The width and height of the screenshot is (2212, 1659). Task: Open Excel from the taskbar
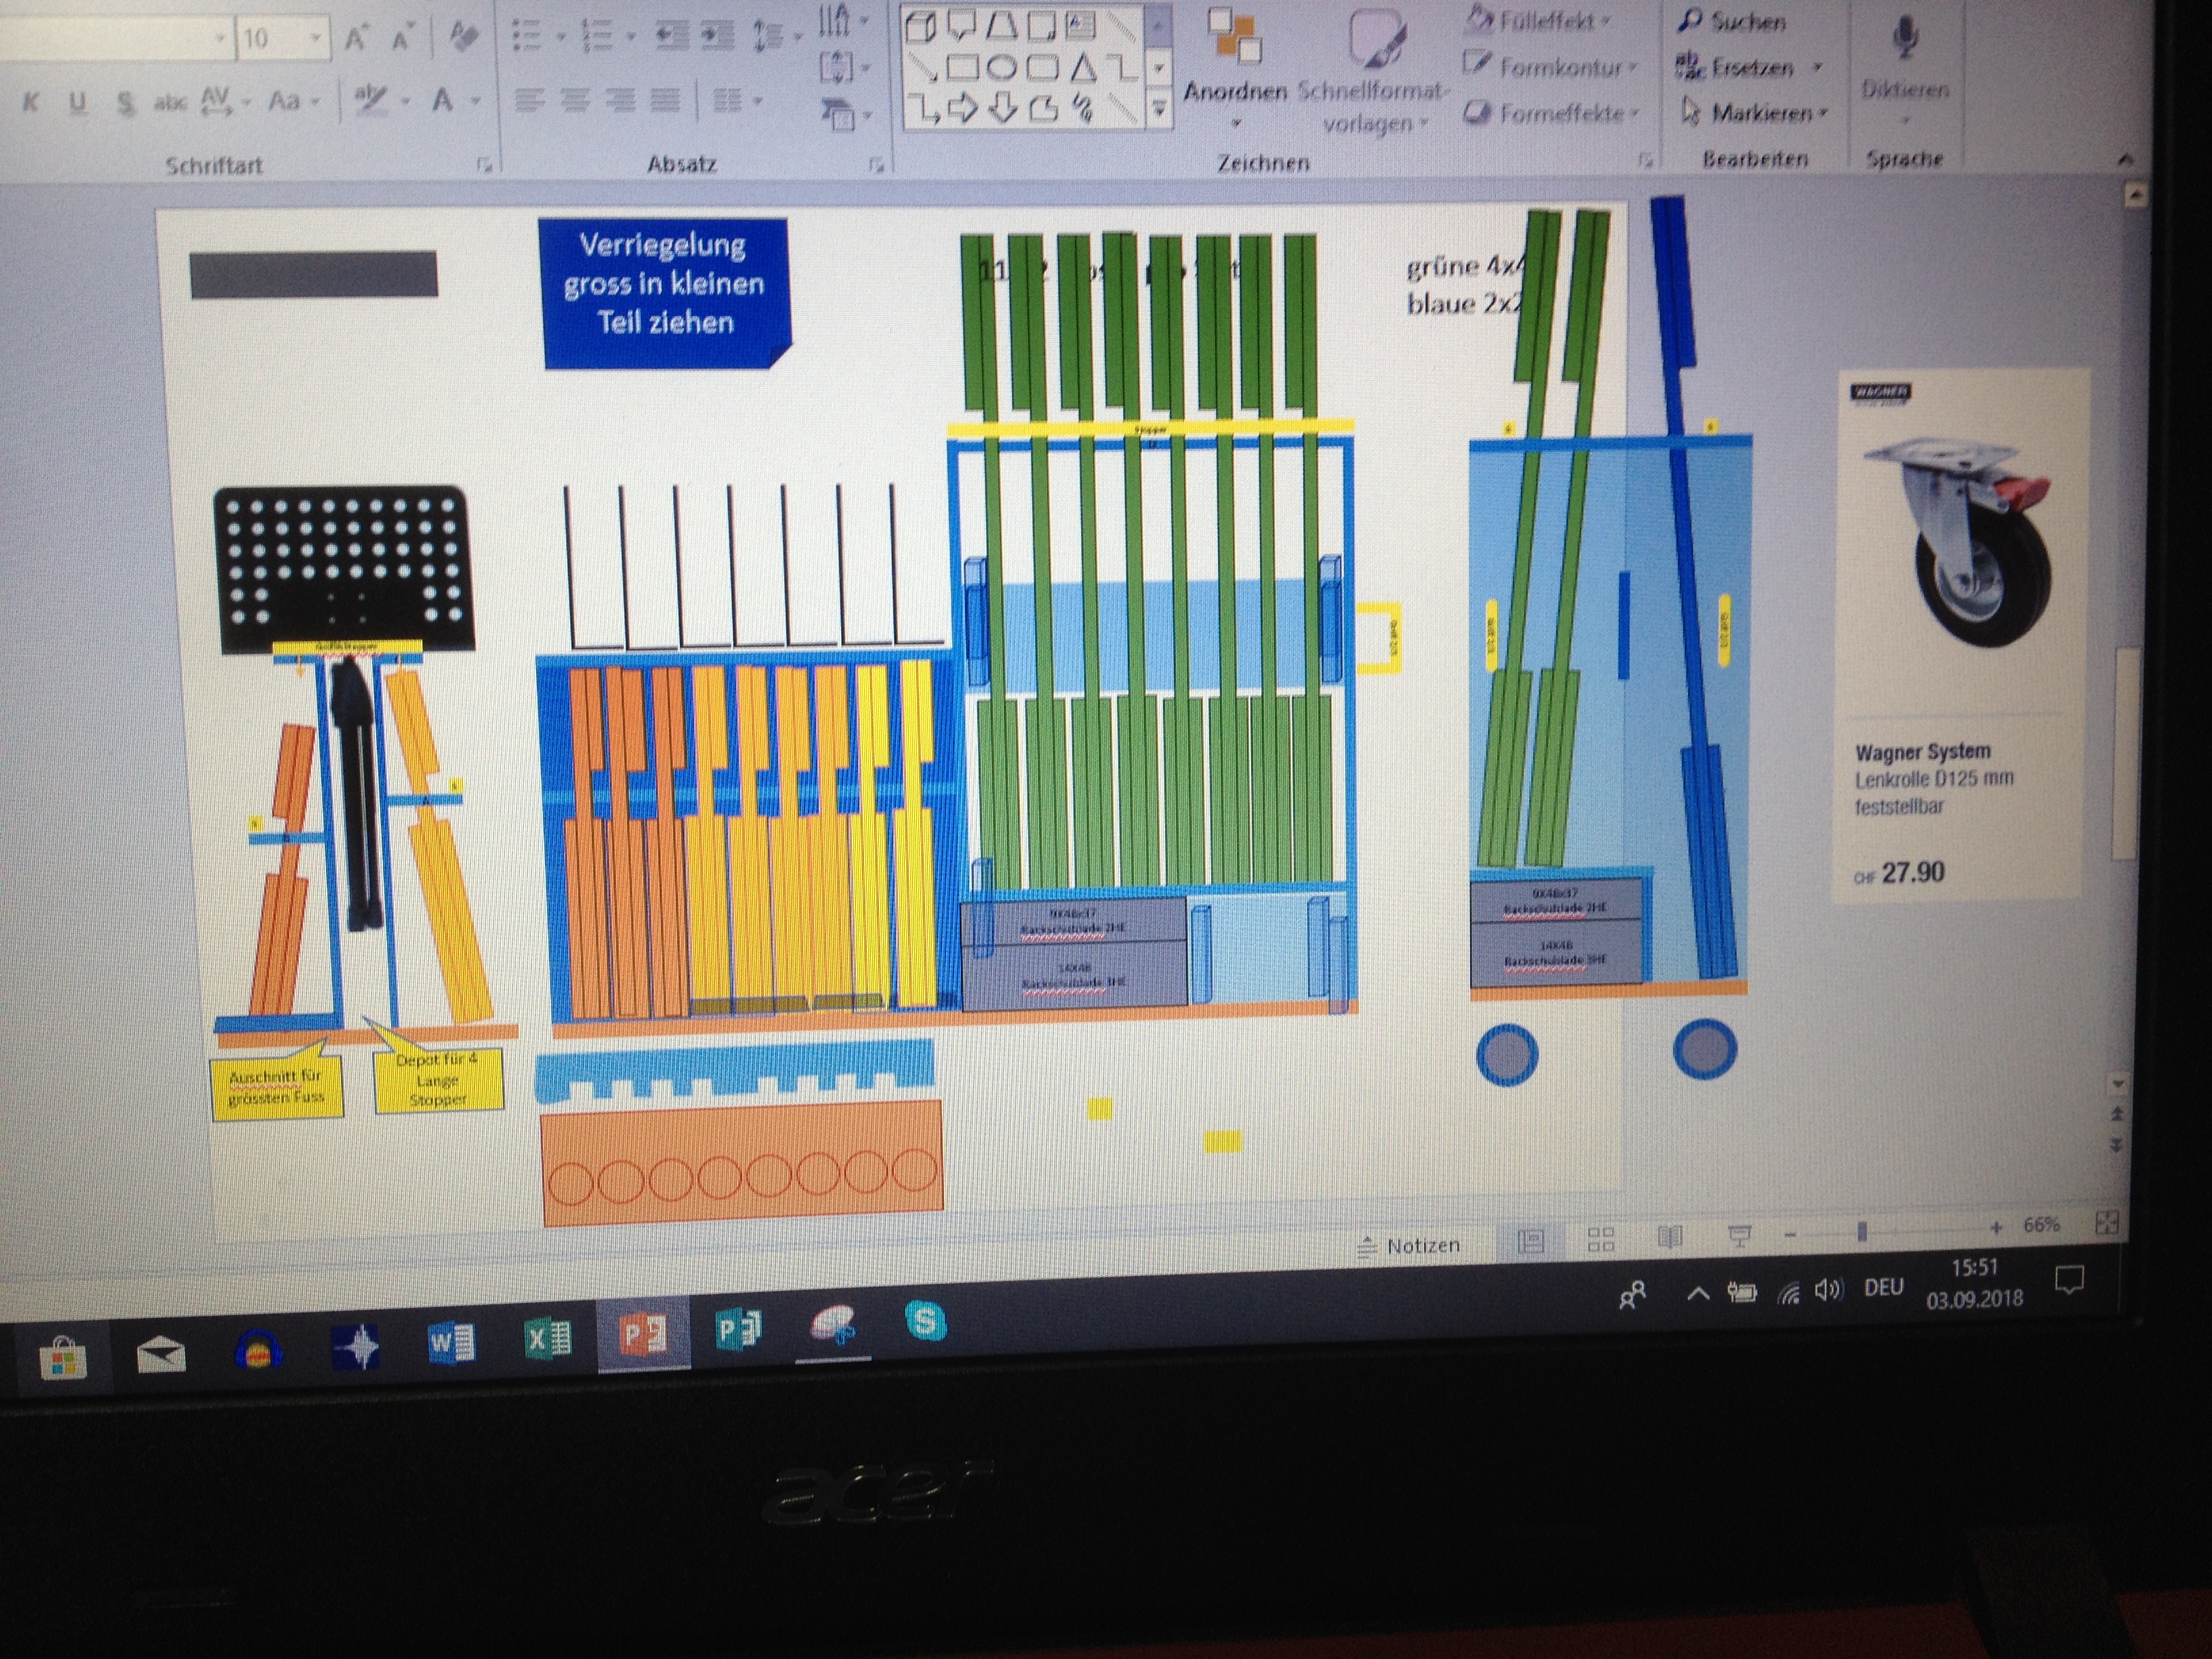point(547,1337)
